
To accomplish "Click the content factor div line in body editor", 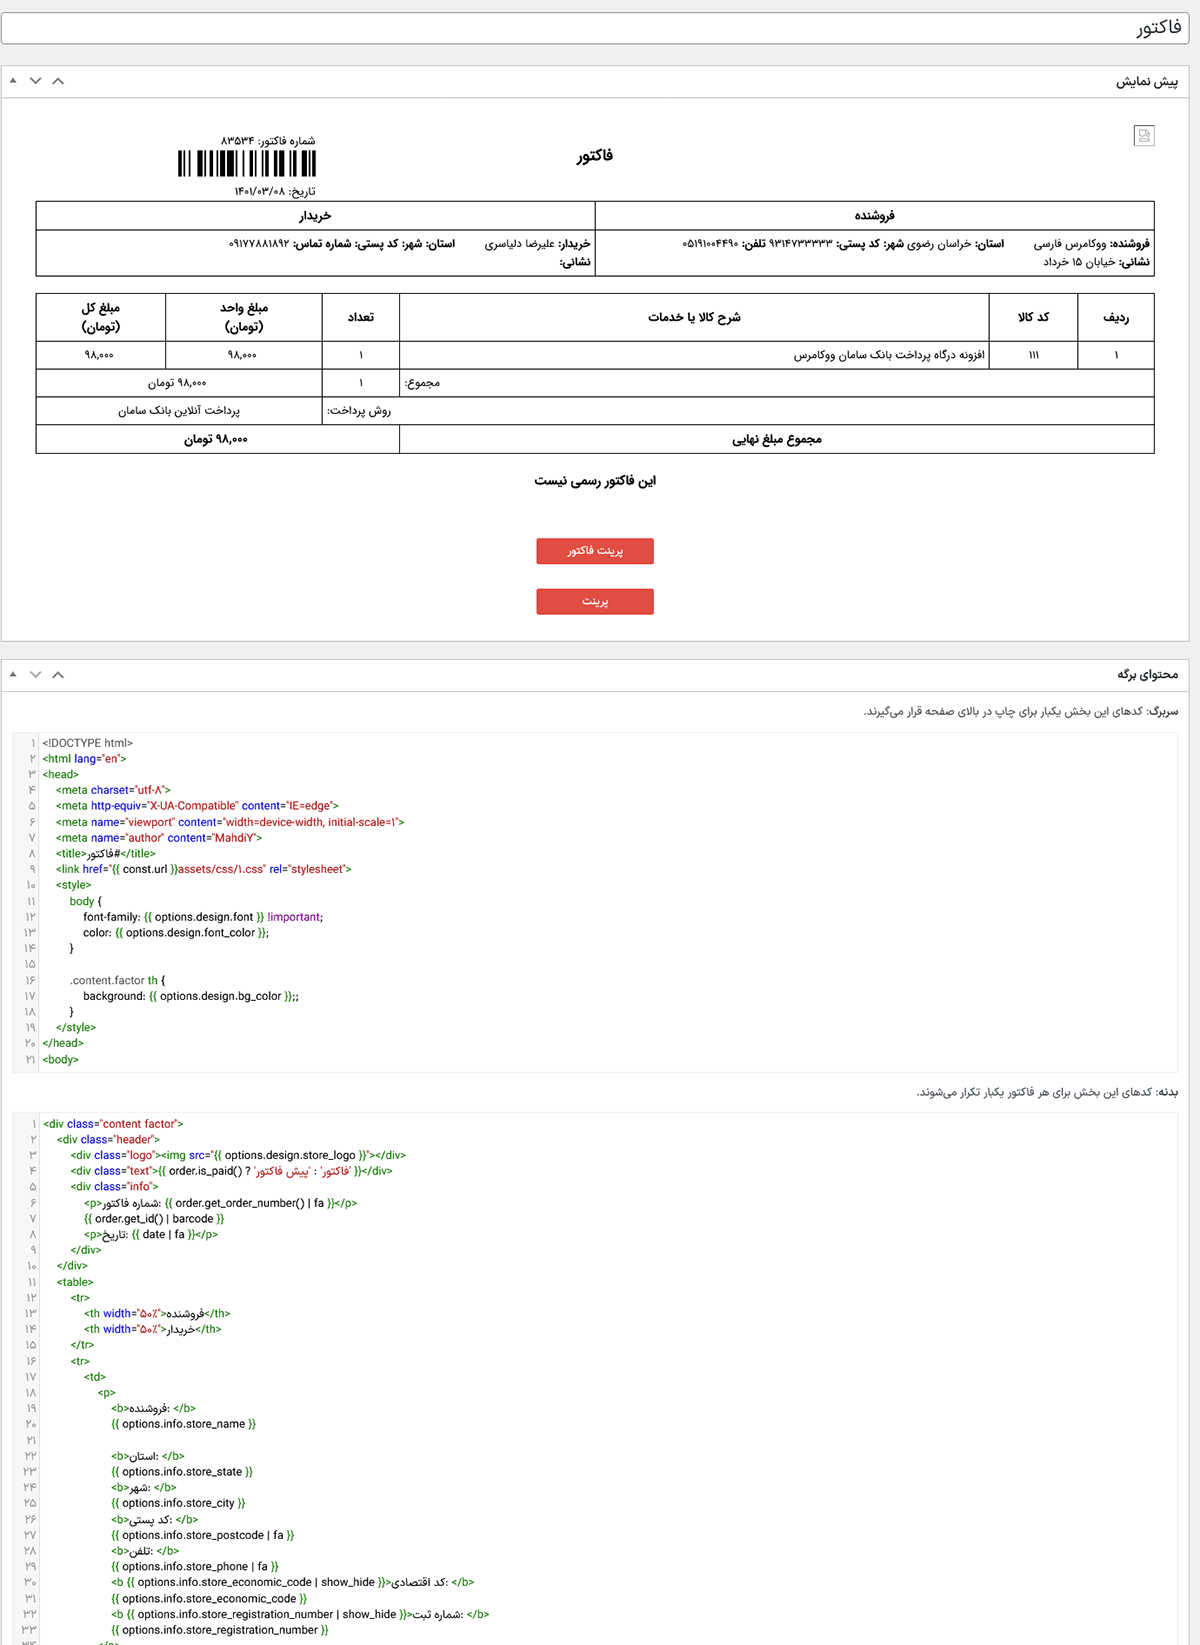I will pos(113,1124).
